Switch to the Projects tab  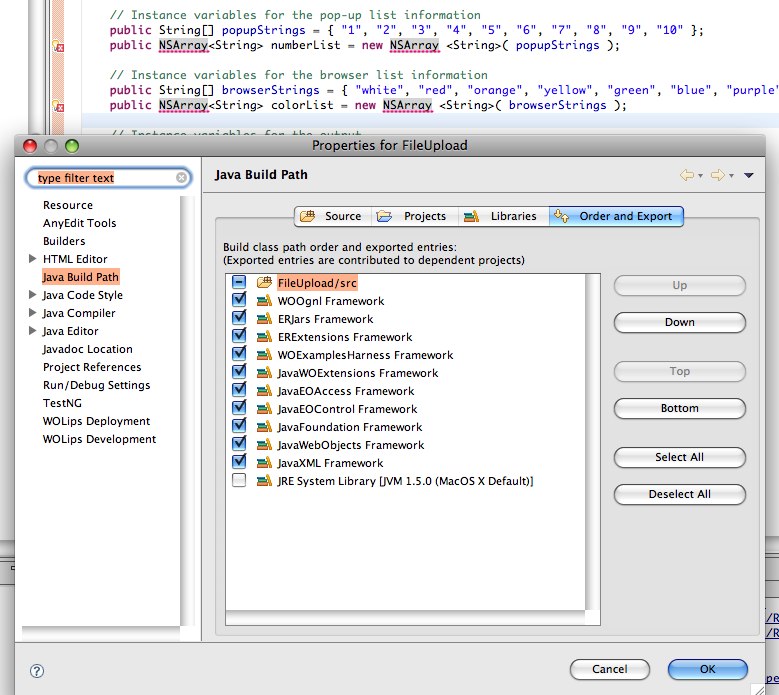pos(414,216)
